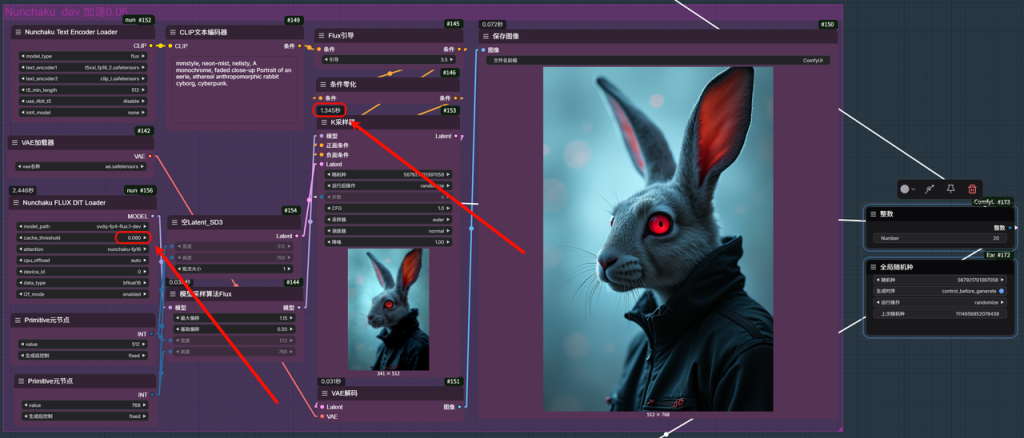Click the menu icon on 全局随机种 node
The image size is (1024, 438).
[x=873, y=266]
